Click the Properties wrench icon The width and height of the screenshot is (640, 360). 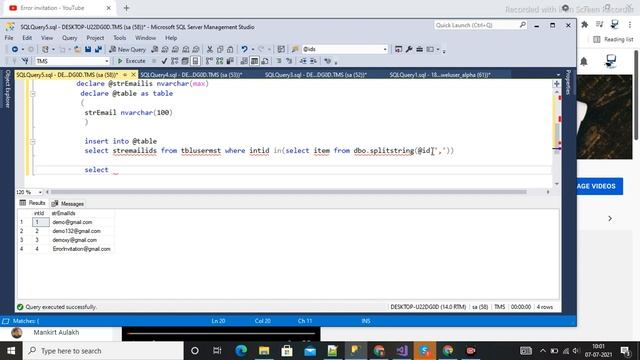point(409,49)
